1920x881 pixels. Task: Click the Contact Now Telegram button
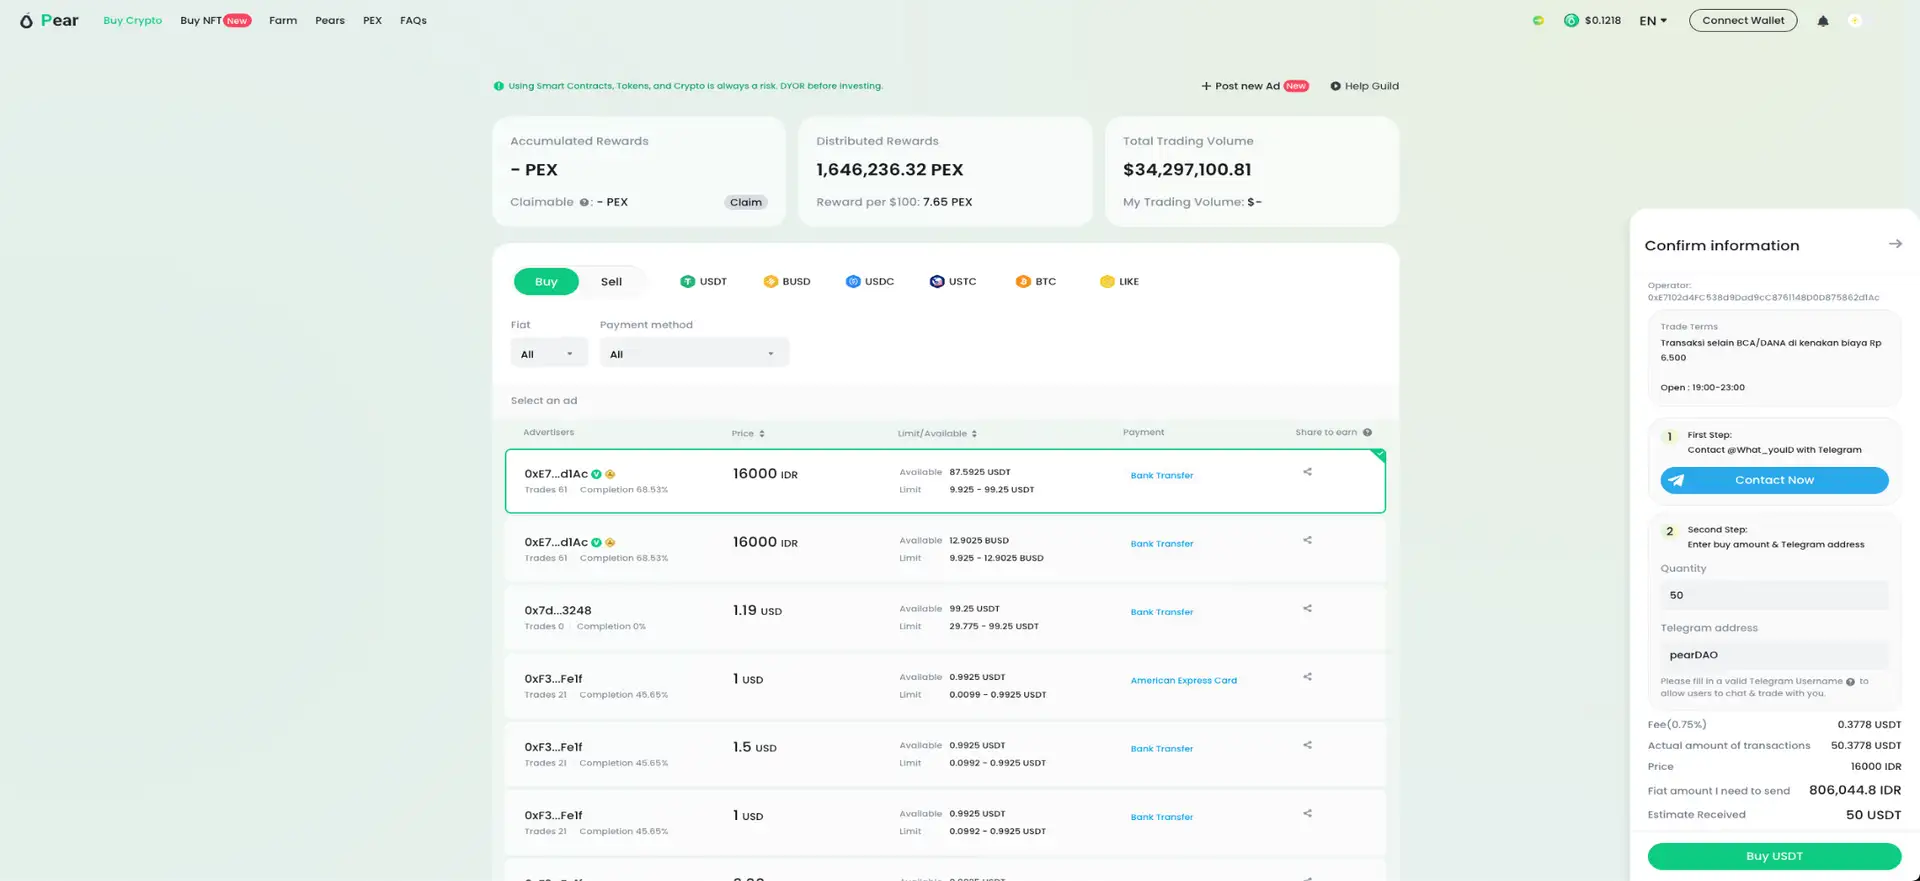click(x=1773, y=481)
